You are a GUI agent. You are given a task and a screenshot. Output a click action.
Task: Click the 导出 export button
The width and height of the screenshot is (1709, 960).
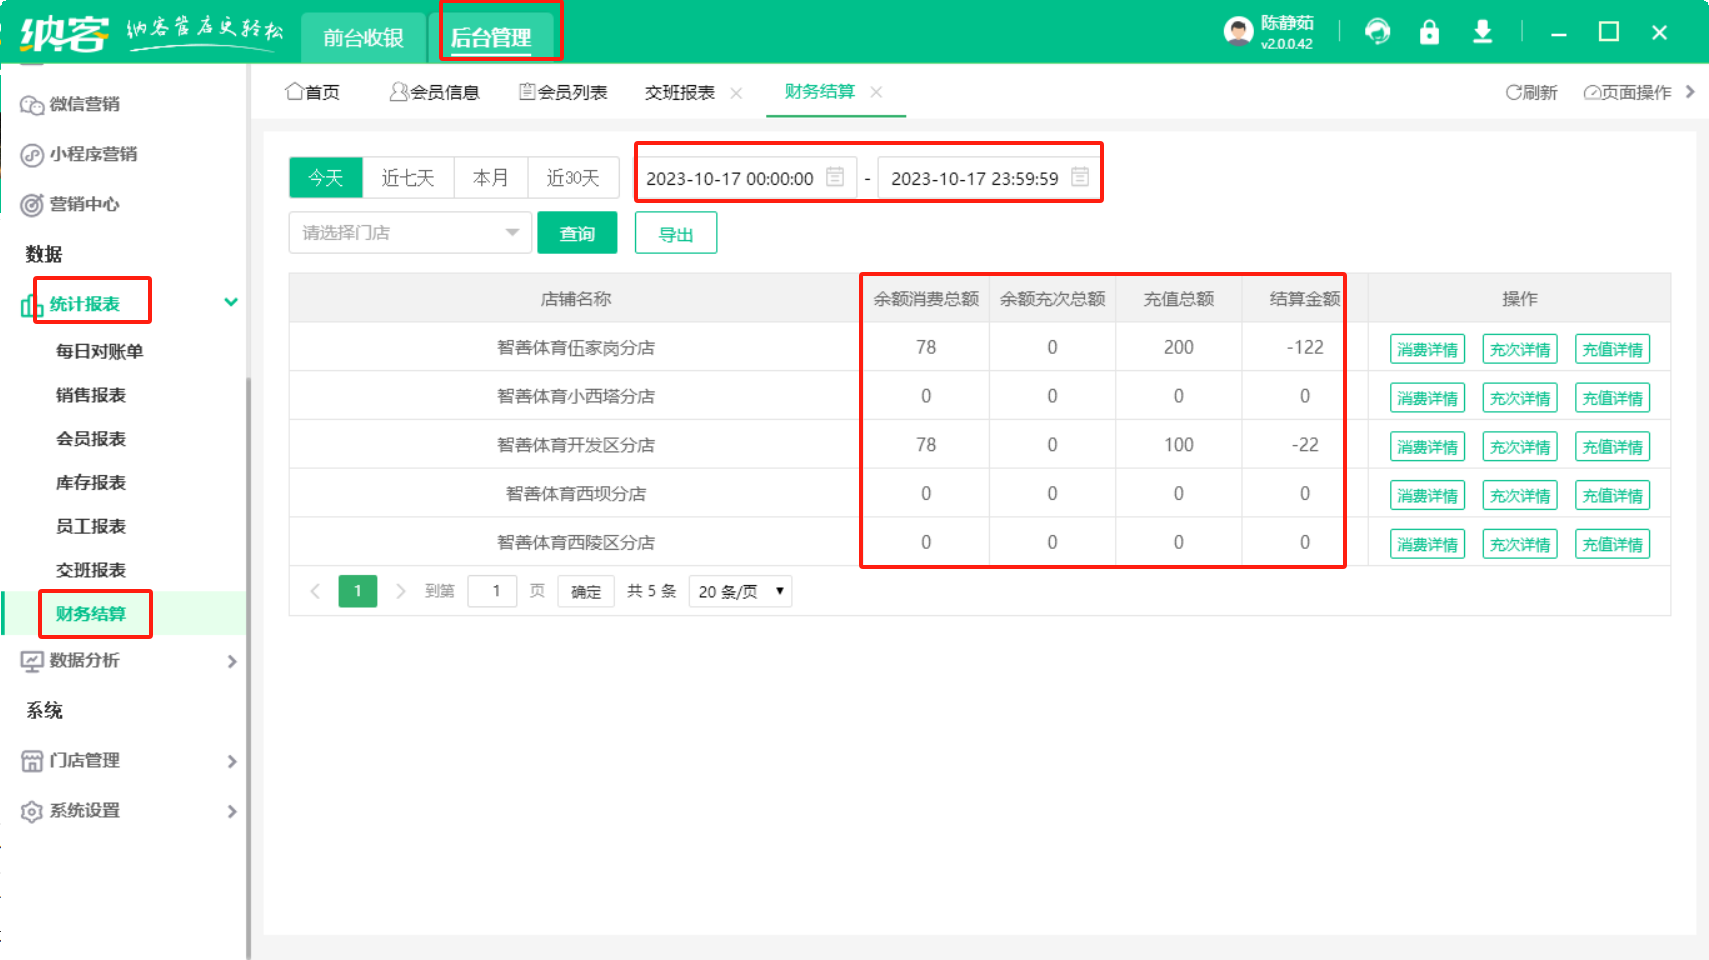point(676,233)
